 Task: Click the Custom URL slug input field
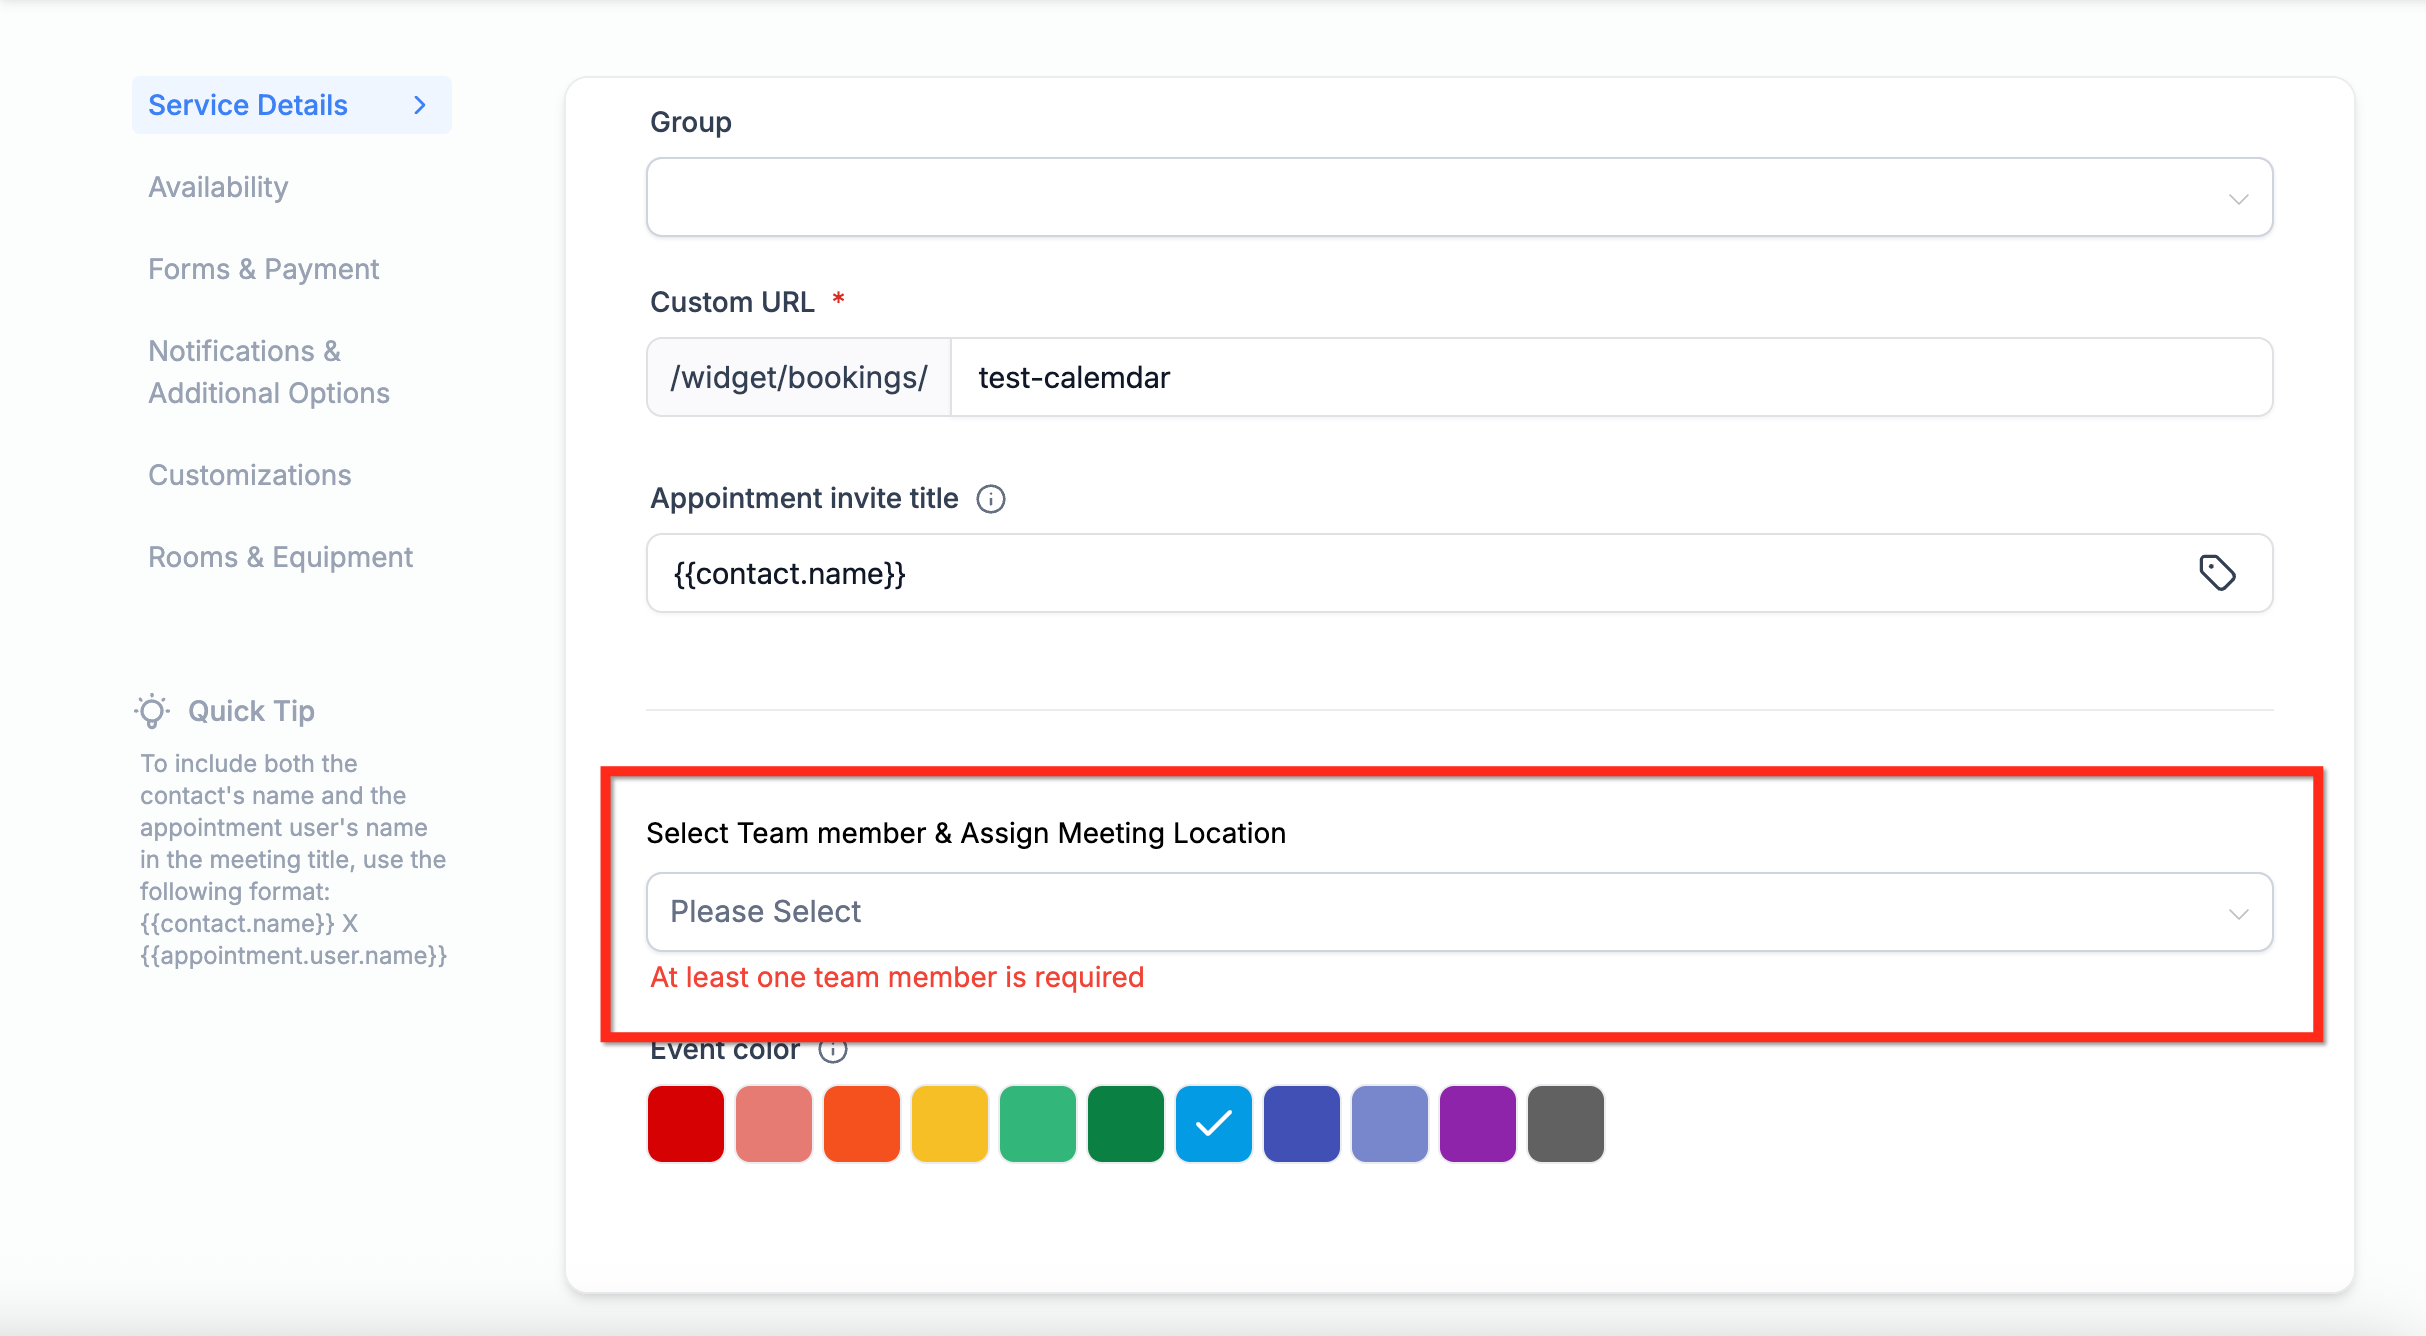point(1610,377)
